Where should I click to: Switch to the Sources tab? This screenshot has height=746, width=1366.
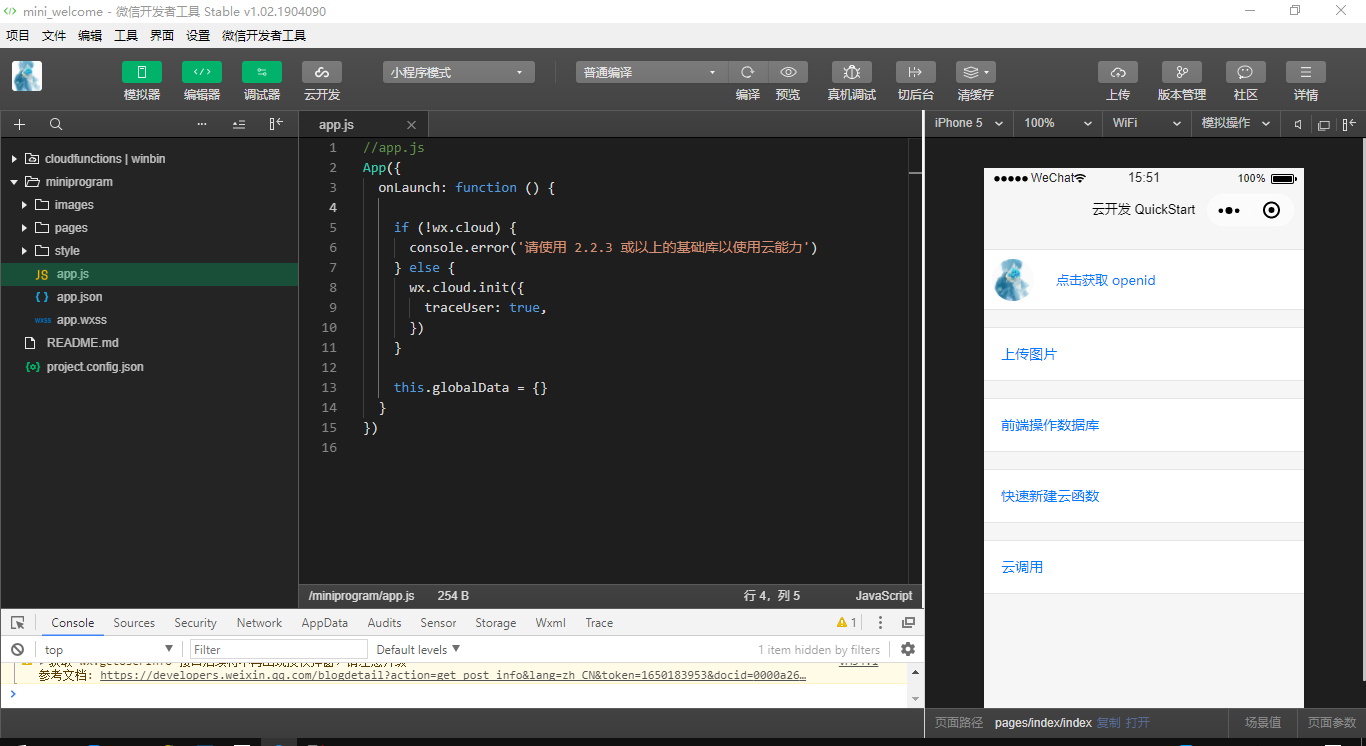coord(134,623)
